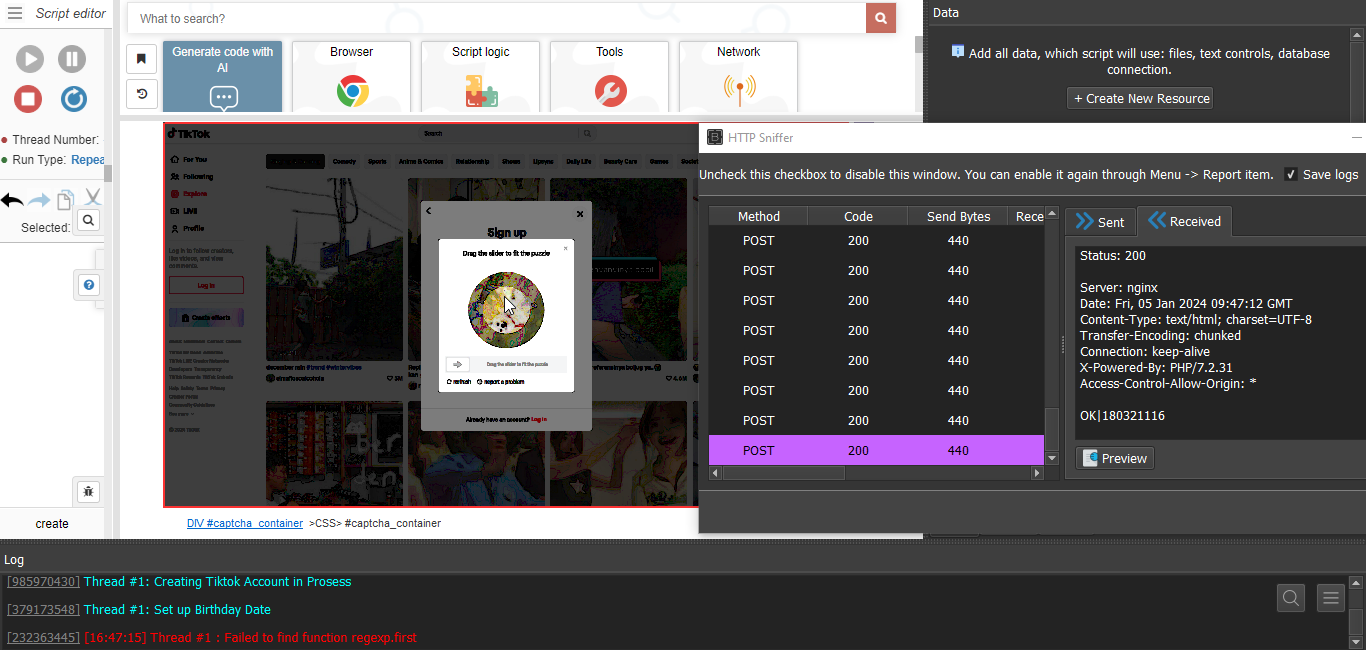Open the bug debug icon in the left panel
The image size is (1366, 650).
[89, 491]
